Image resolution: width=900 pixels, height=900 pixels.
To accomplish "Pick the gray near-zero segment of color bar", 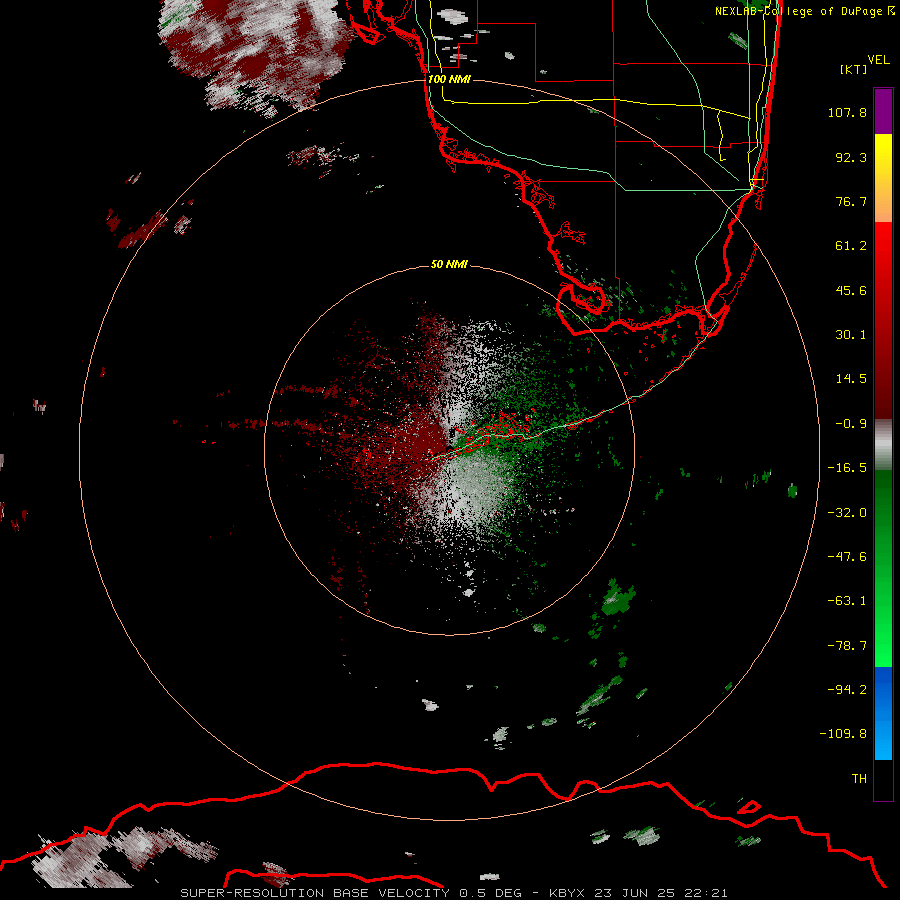I will click(x=883, y=445).
